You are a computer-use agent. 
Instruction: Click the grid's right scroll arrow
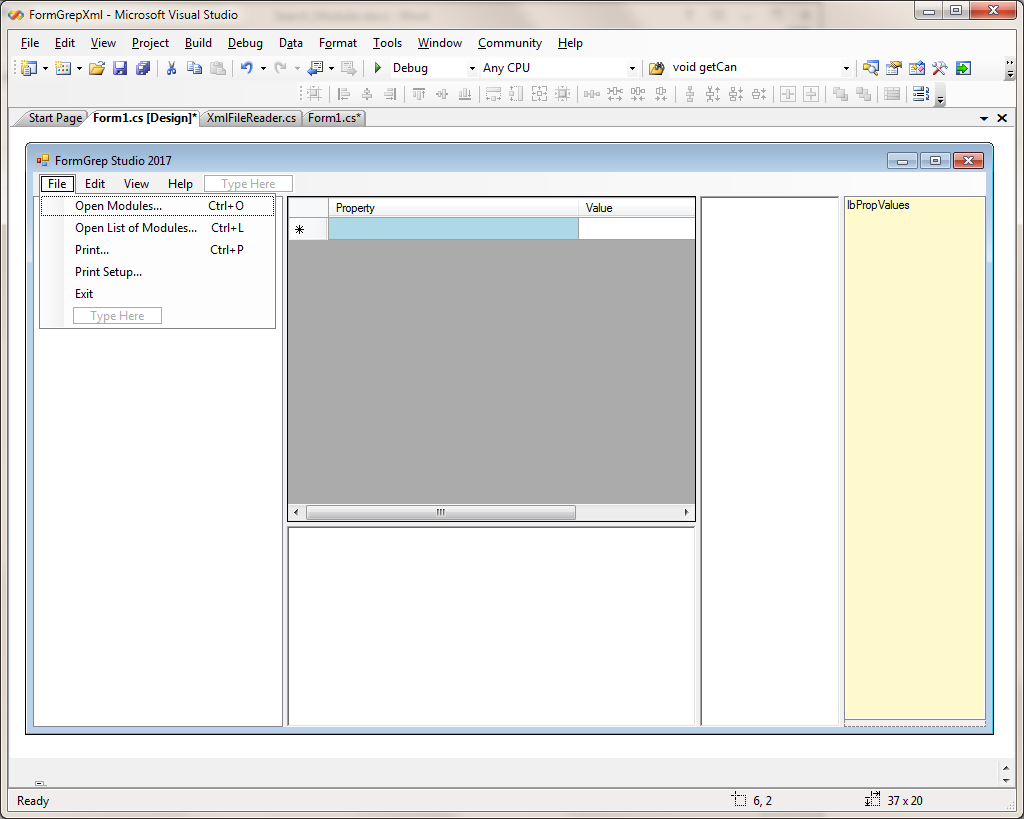(x=686, y=513)
